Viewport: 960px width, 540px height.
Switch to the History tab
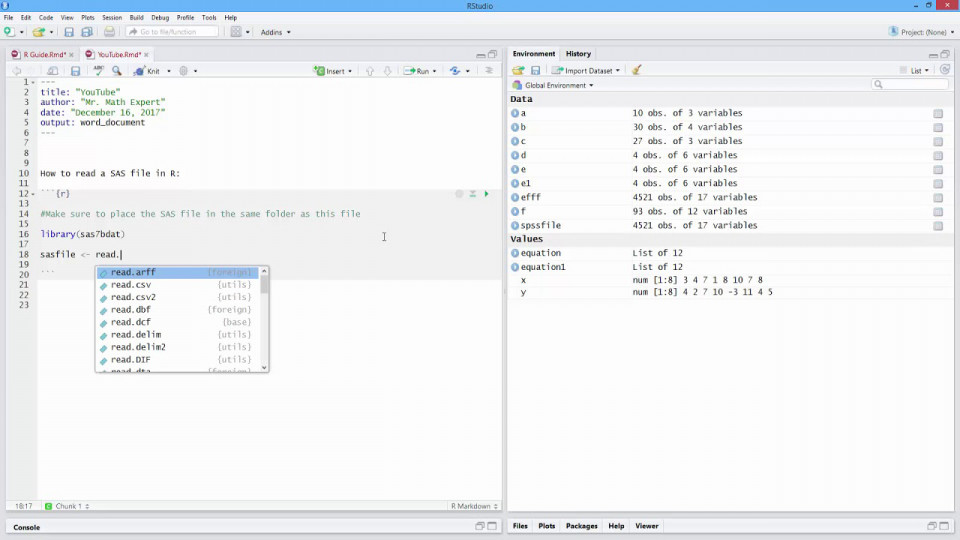click(x=579, y=54)
